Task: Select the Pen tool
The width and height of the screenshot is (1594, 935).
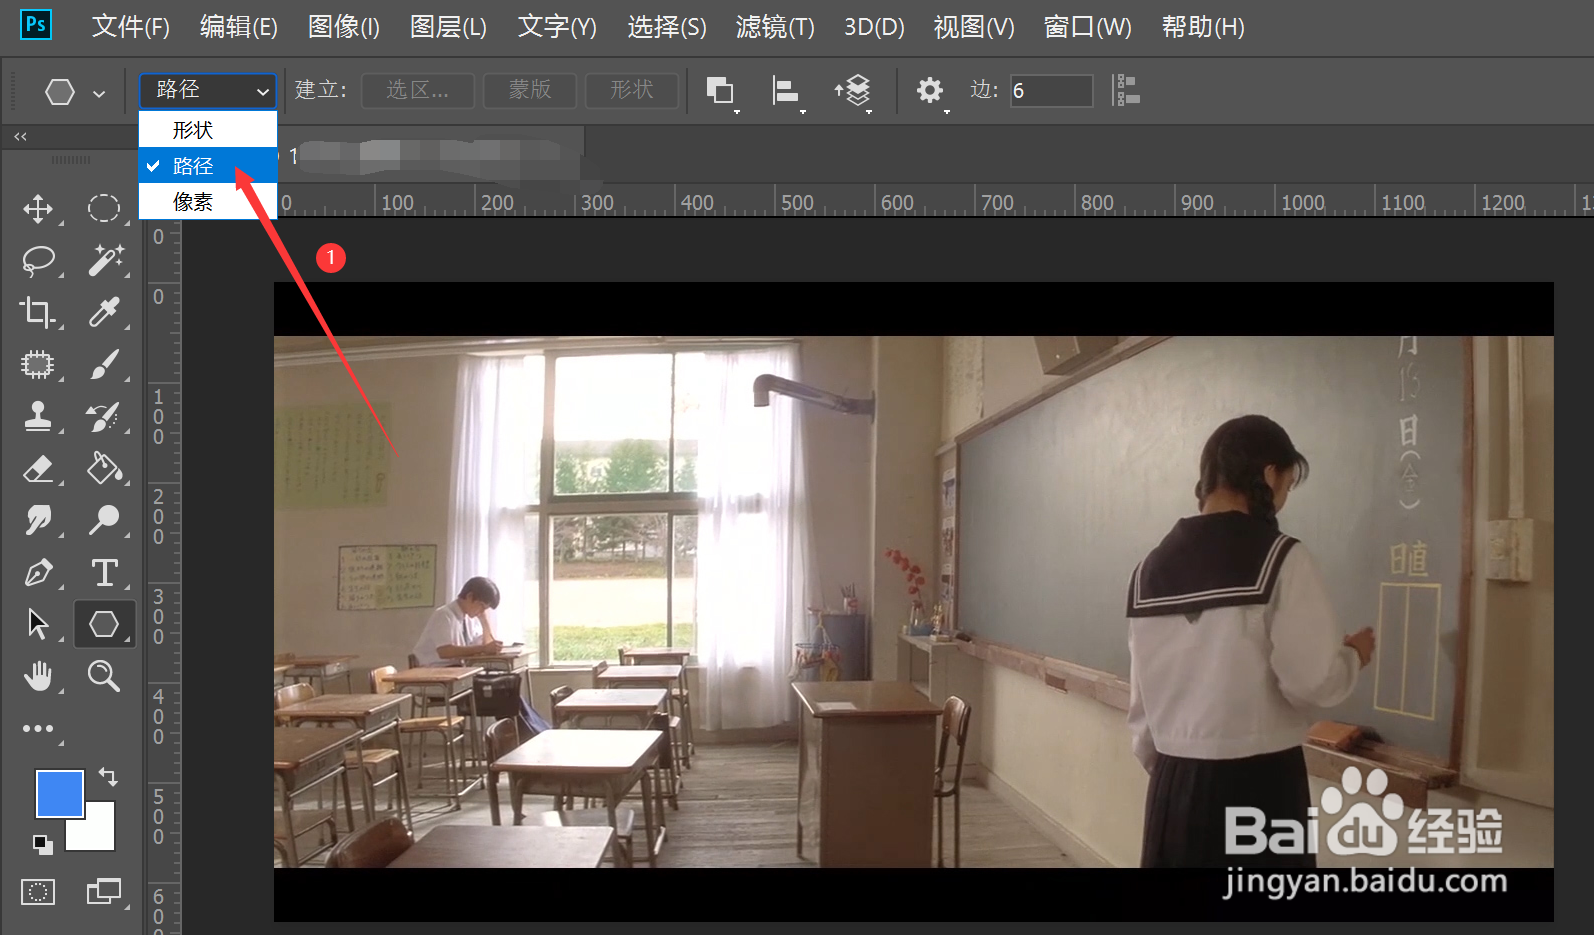Action: point(38,572)
